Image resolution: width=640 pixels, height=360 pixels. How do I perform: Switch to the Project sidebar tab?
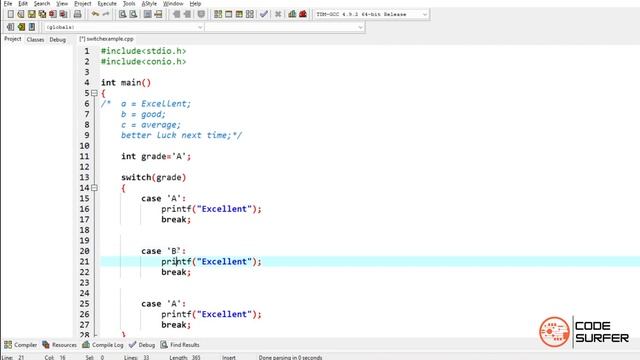pos(13,39)
